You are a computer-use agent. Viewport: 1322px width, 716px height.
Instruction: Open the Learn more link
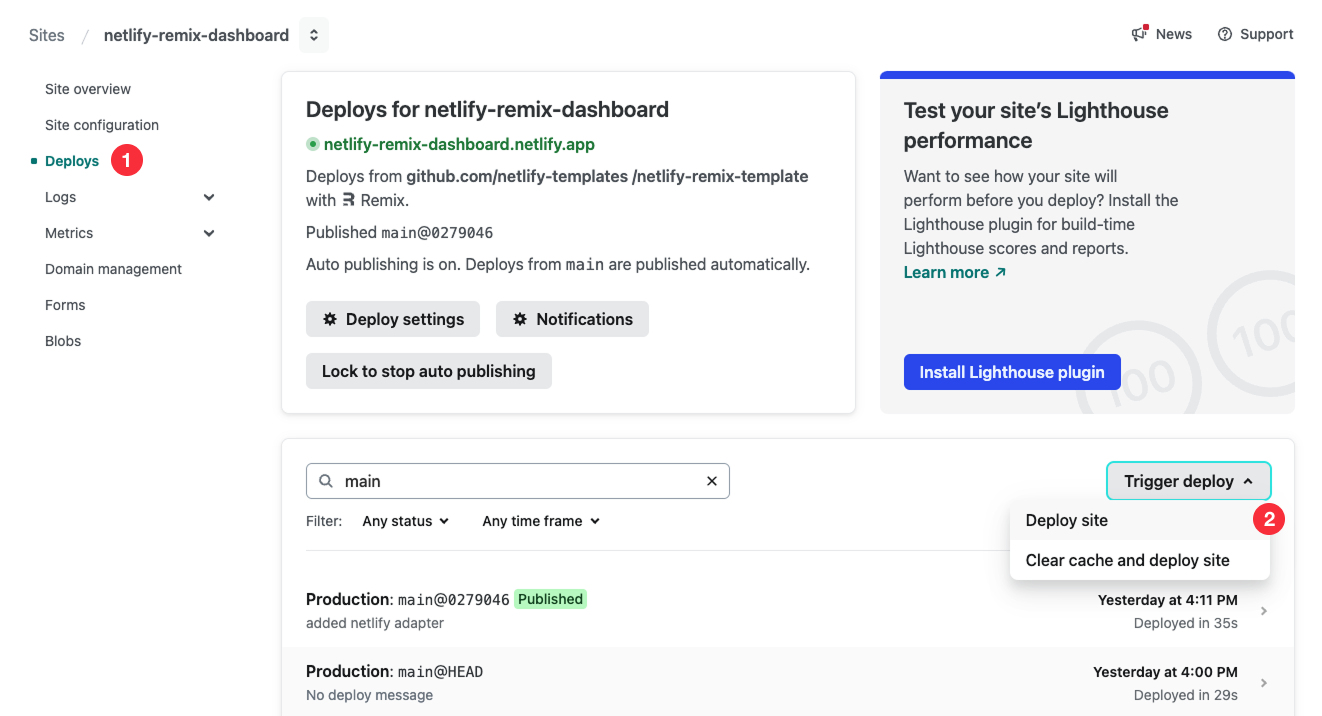[x=946, y=272]
